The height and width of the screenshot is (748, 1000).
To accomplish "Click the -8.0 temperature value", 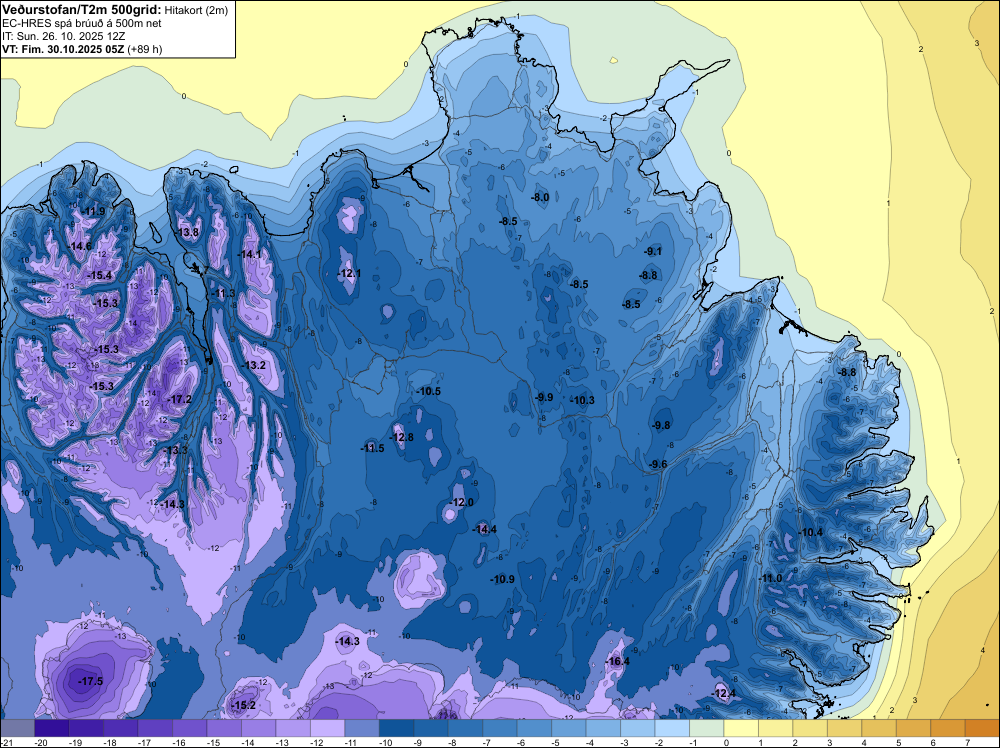I will click(x=540, y=198).
